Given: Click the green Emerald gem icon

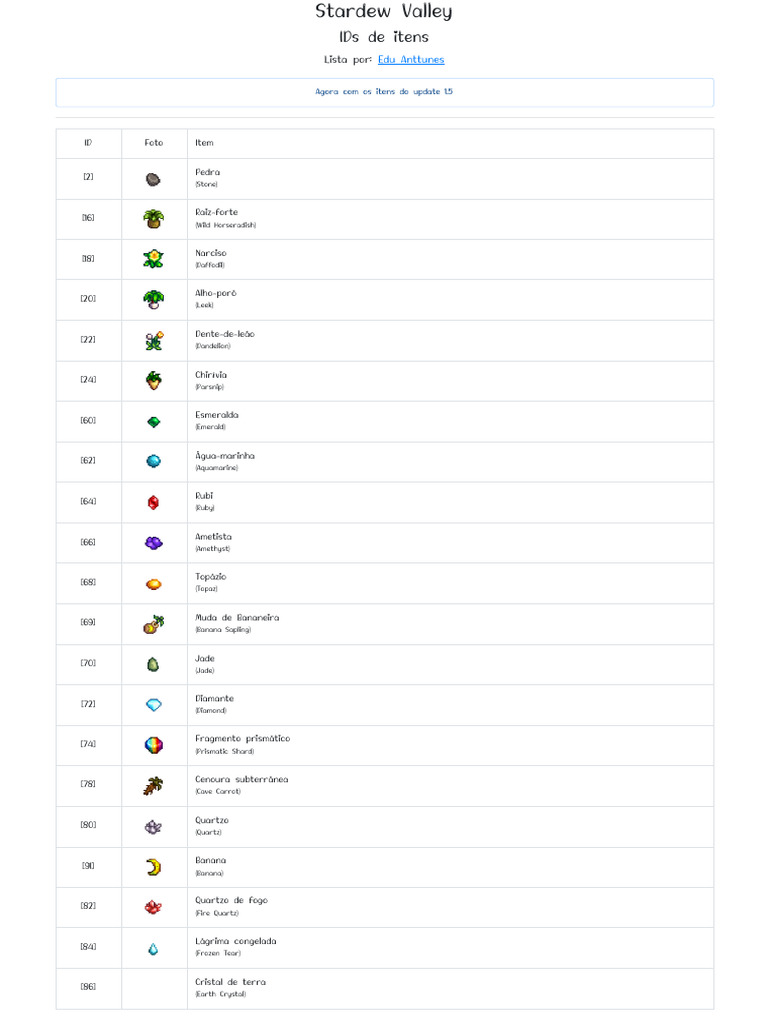Looking at the screenshot, I should click(153, 422).
